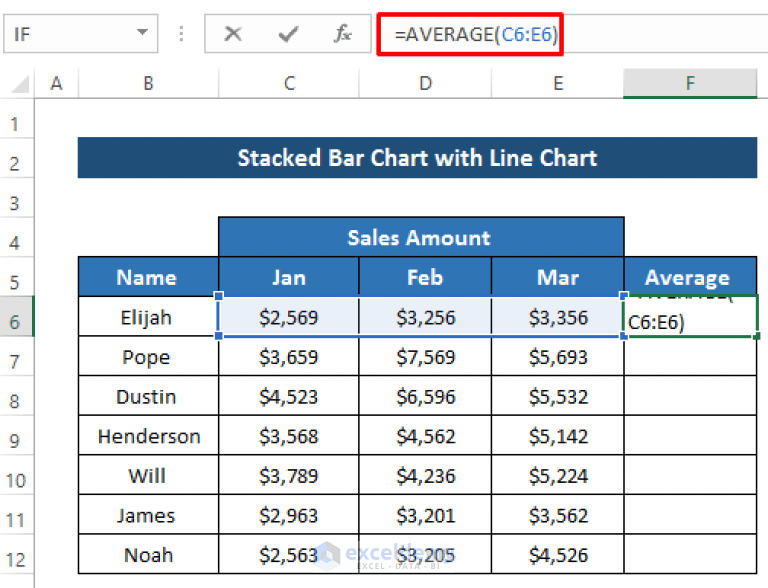Click active cell F6 showing C6:E6)
The width and height of the screenshot is (768, 588).
pyautogui.click(x=691, y=317)
